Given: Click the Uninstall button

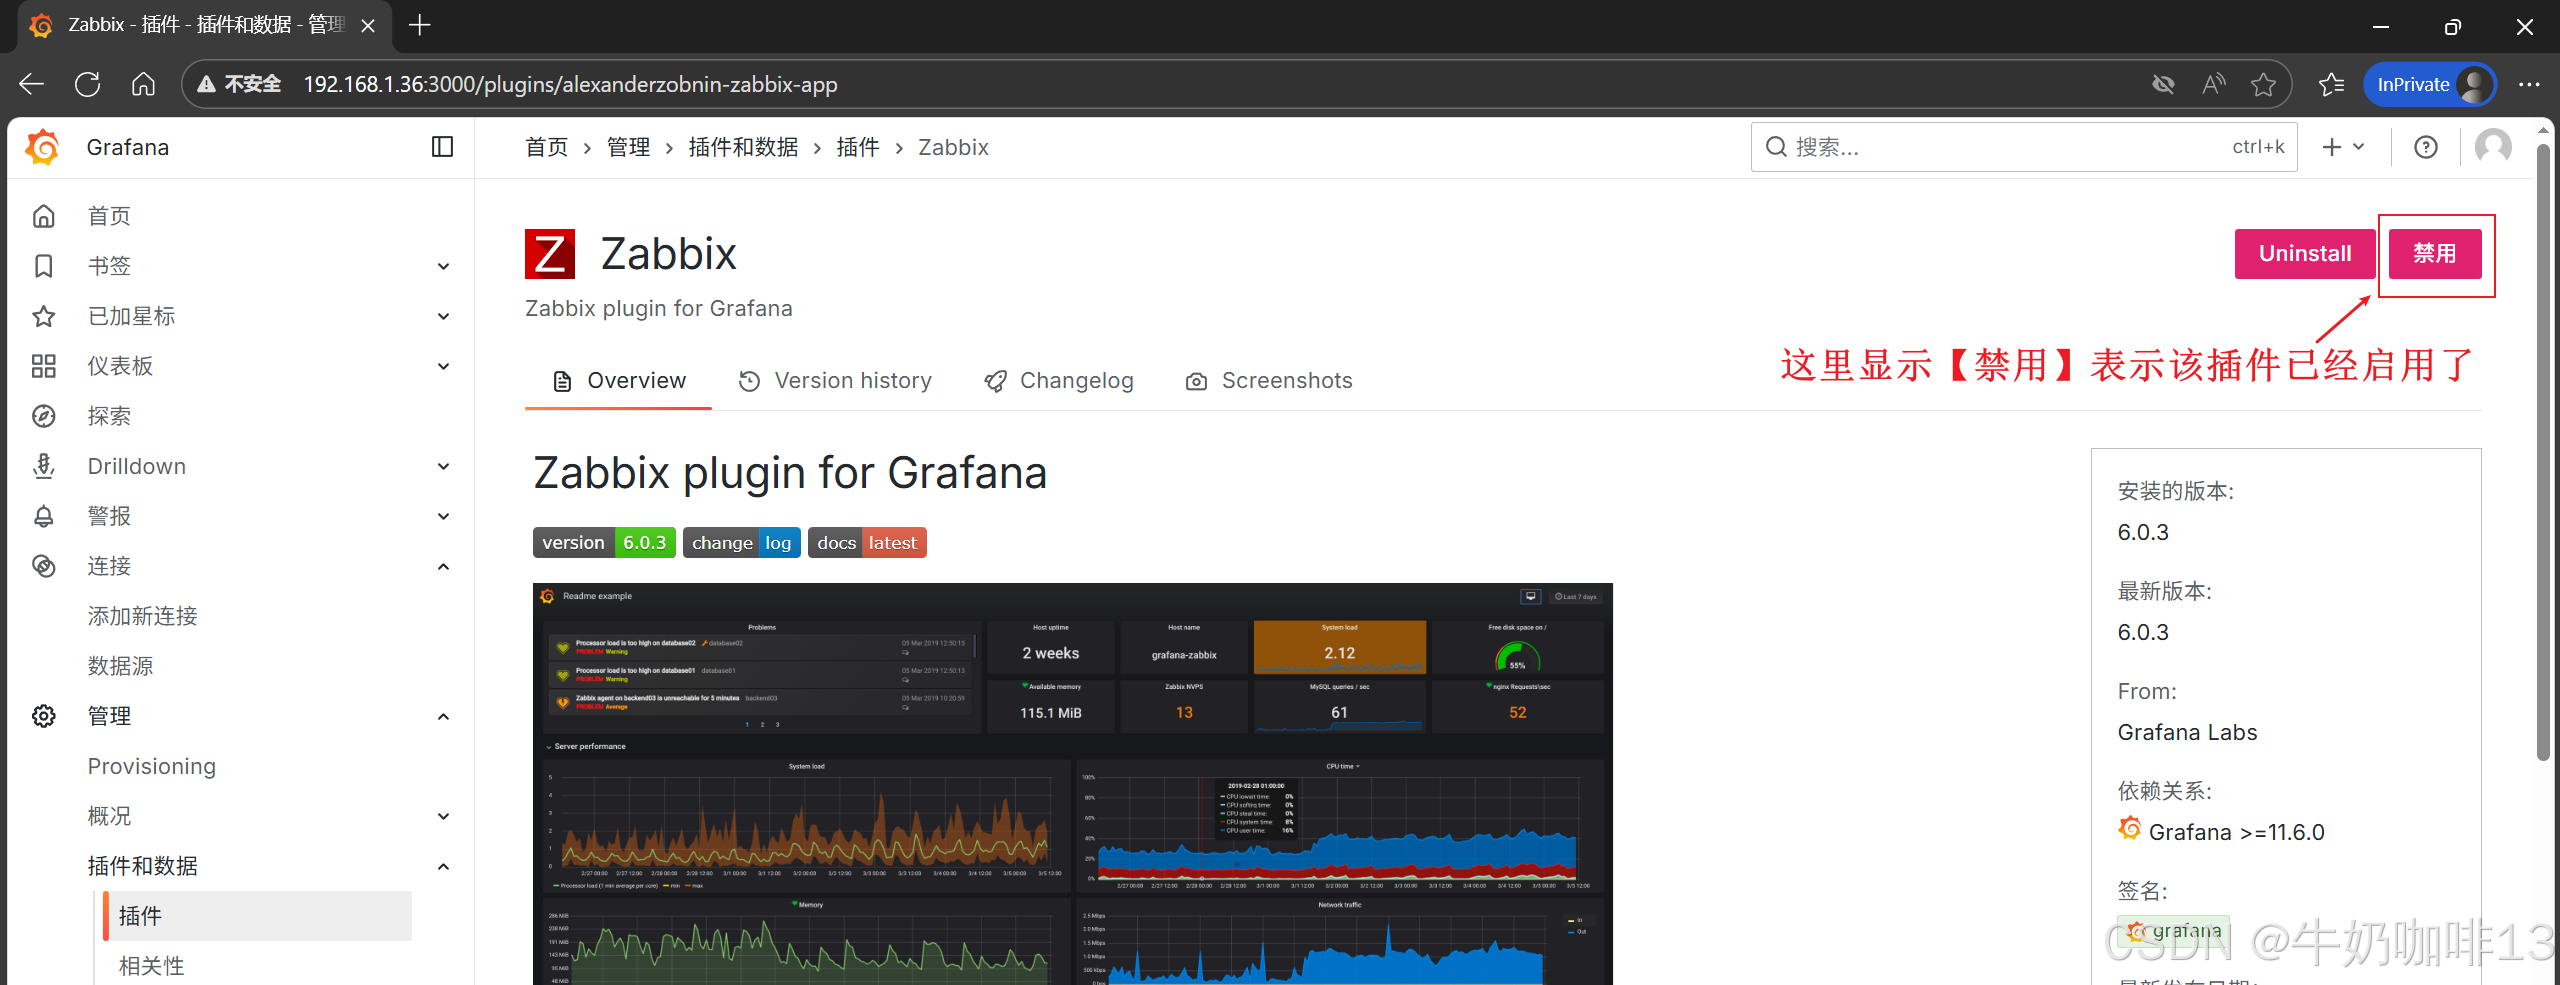Looking at the screenshot, I should tap(2305, 254).
